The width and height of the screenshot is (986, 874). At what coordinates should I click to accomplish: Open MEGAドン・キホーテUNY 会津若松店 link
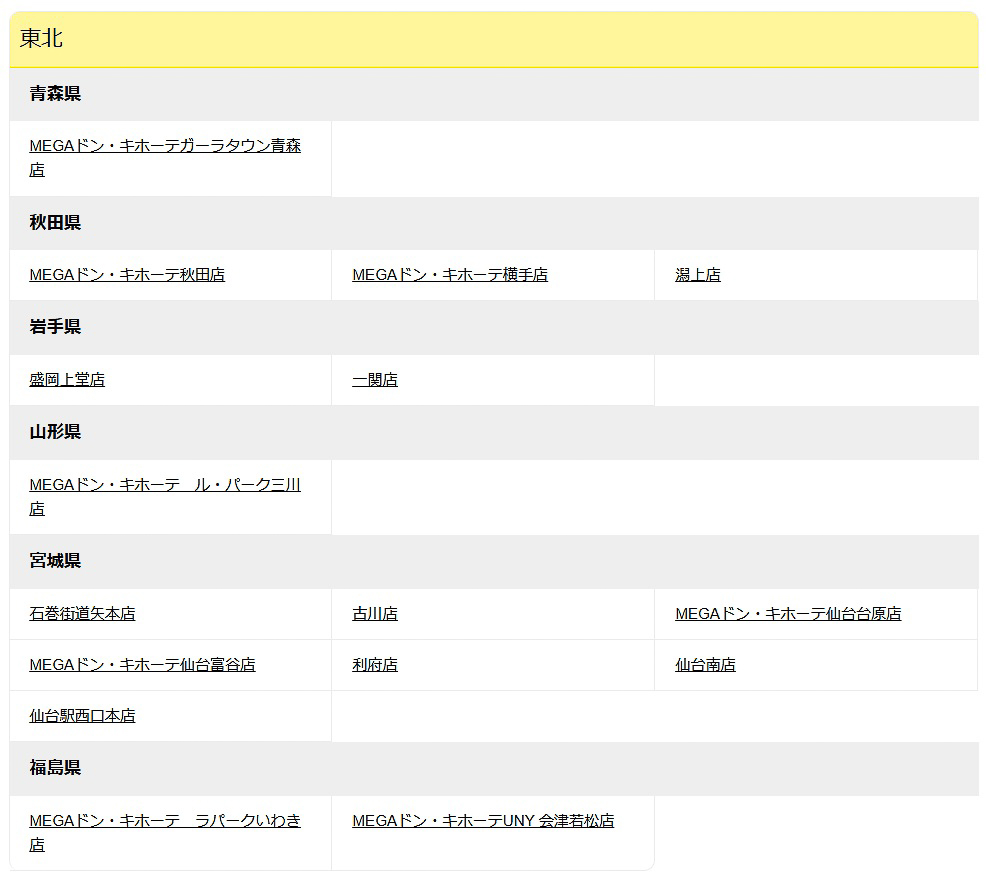(483, 821)
